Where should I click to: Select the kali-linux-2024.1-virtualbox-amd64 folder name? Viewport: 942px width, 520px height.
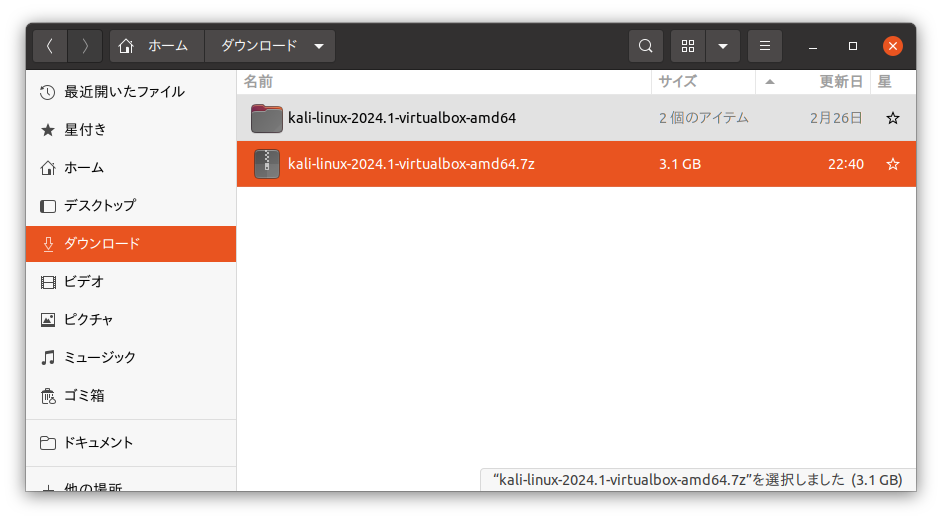402,118
